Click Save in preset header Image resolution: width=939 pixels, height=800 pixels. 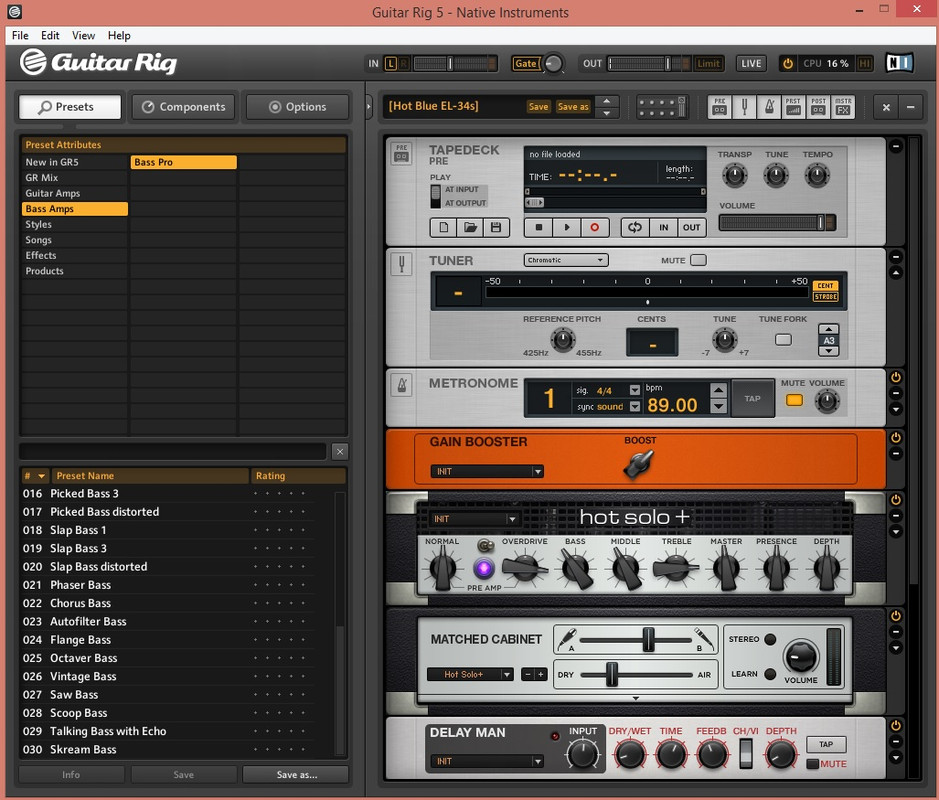click(538, 107)
